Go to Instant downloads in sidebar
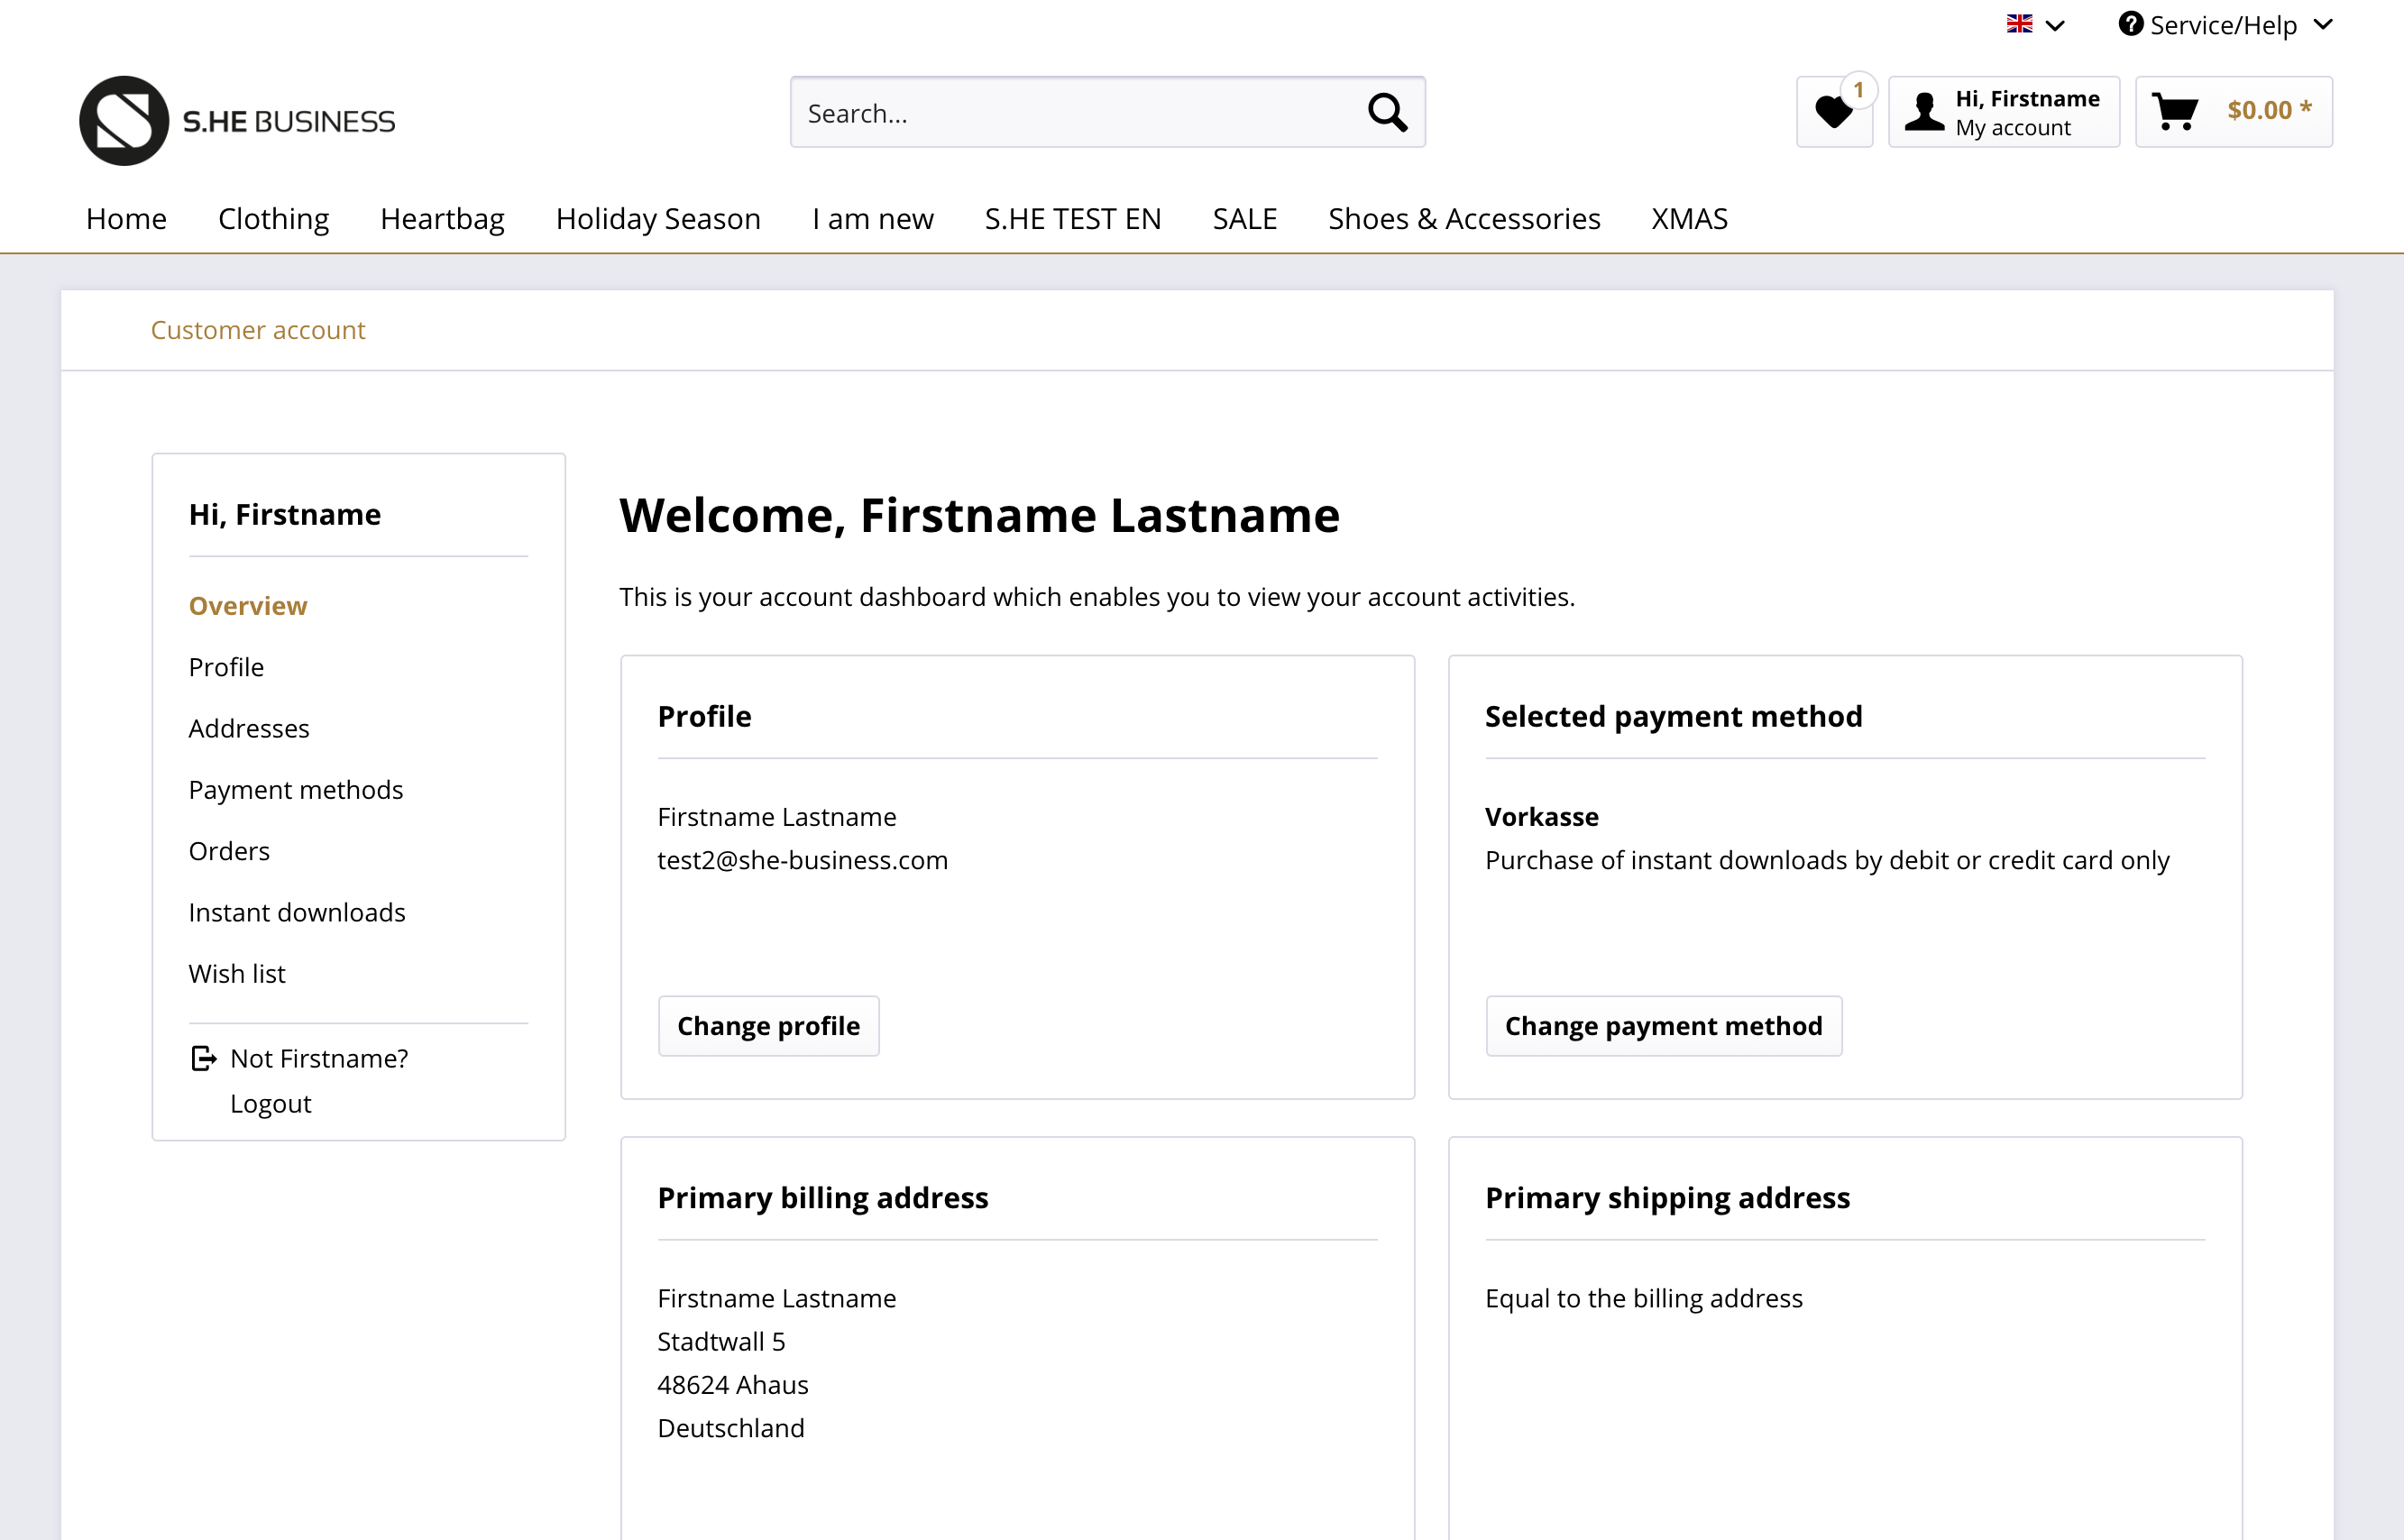2404x1540 pixels. click(x=297, y=912)
